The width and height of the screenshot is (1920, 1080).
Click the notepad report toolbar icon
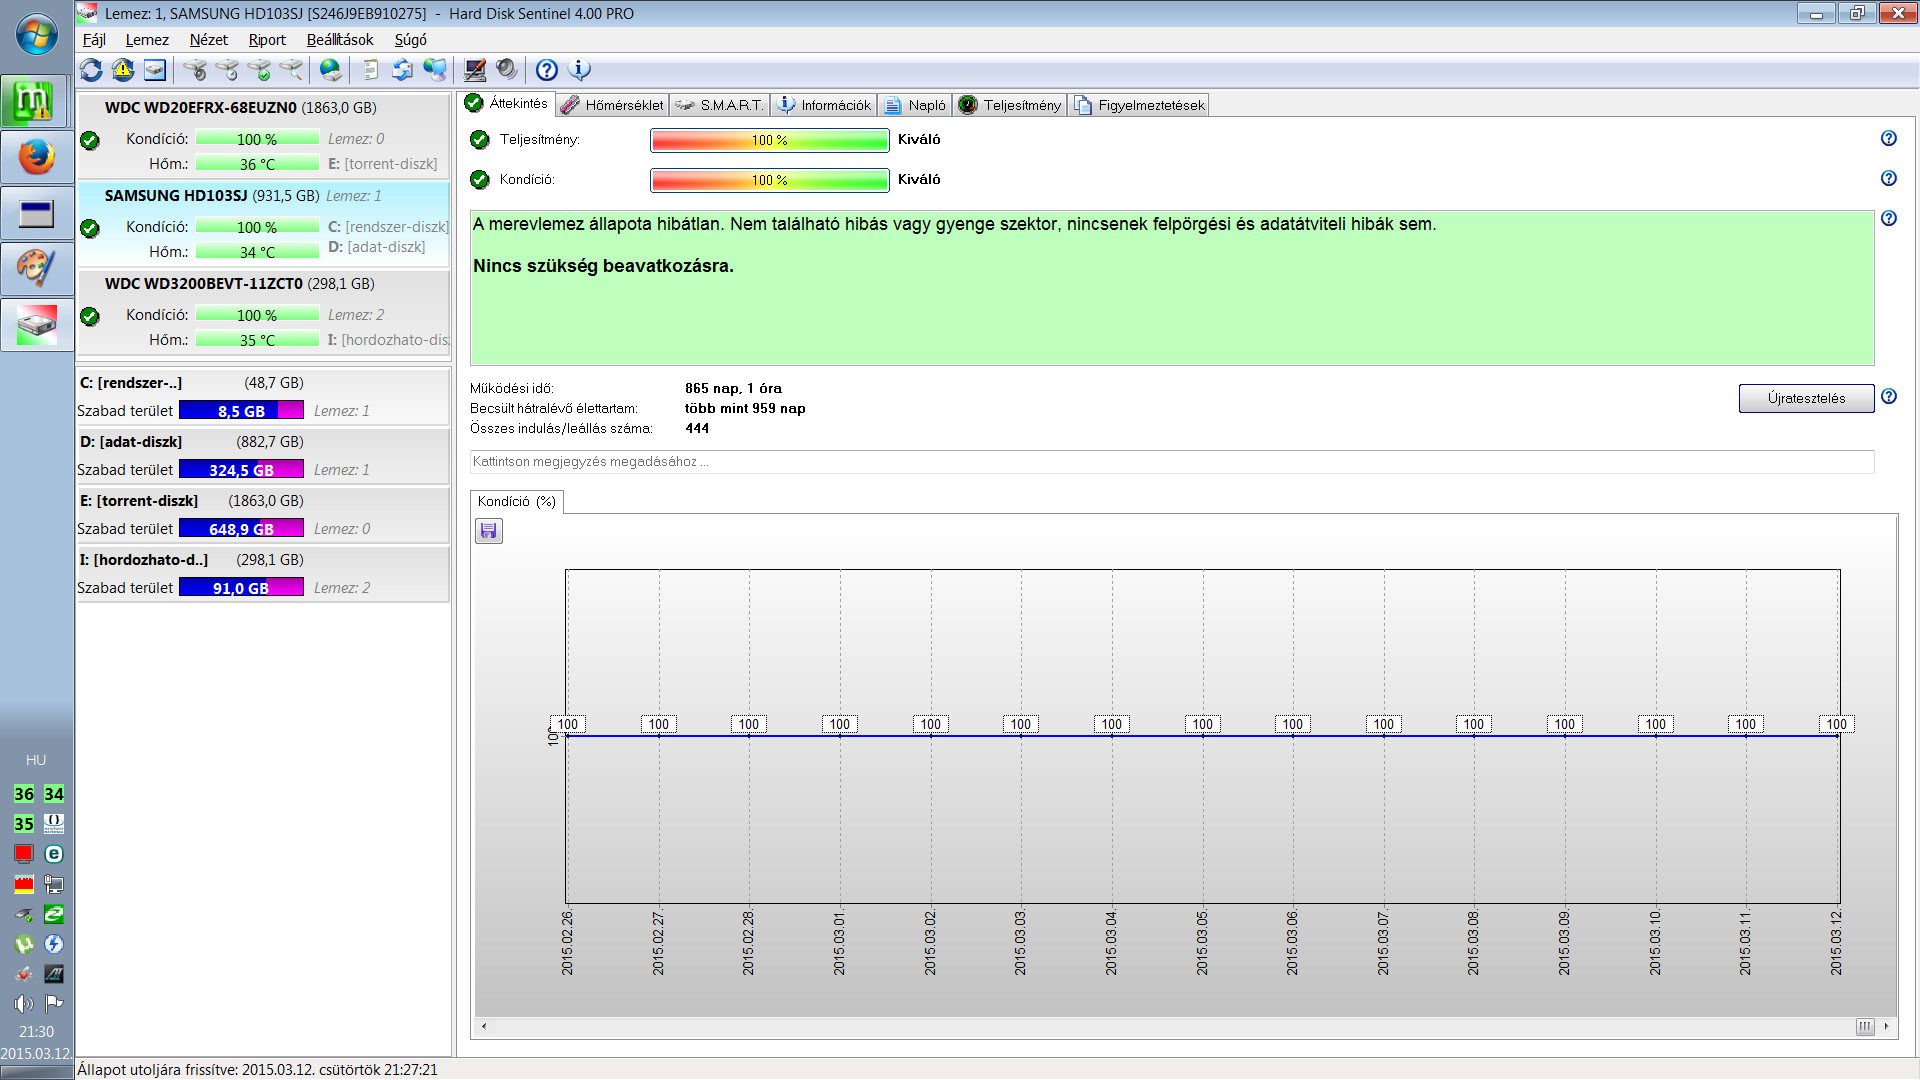371,70
